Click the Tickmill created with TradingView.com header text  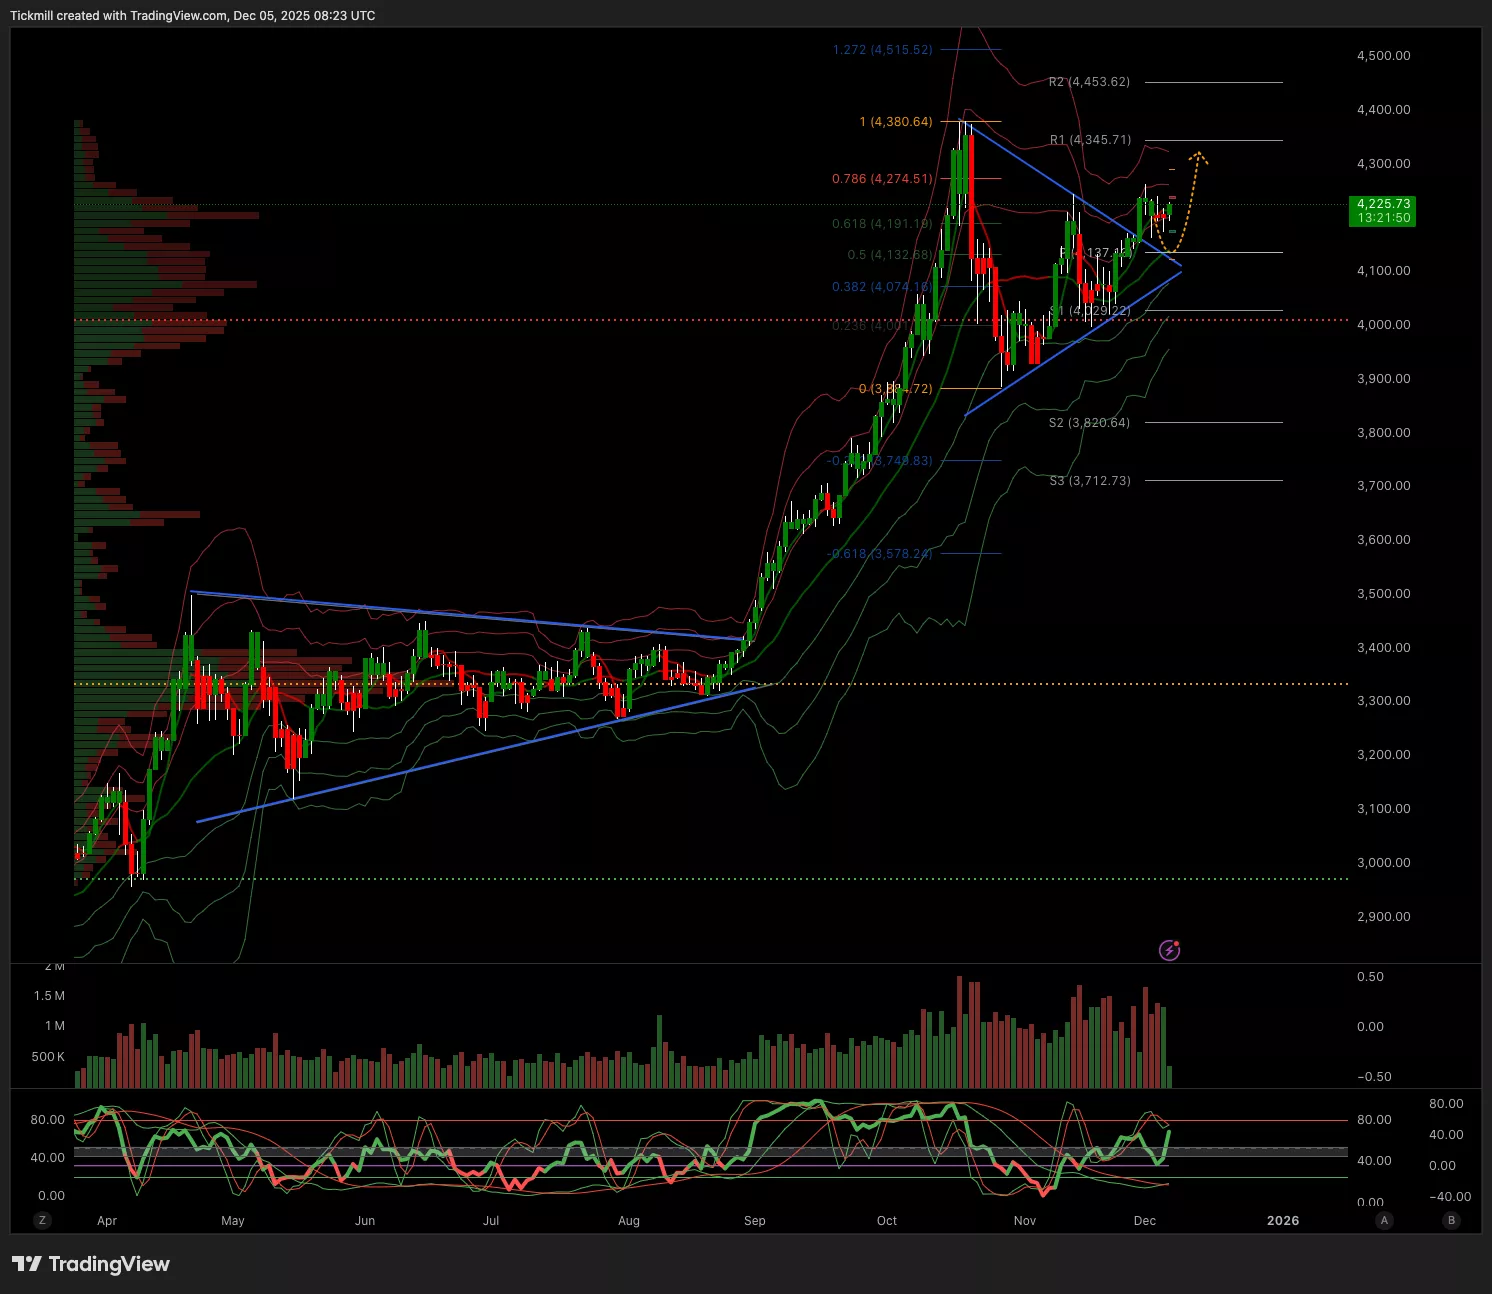pyautogui.click(x=192, y=16)
